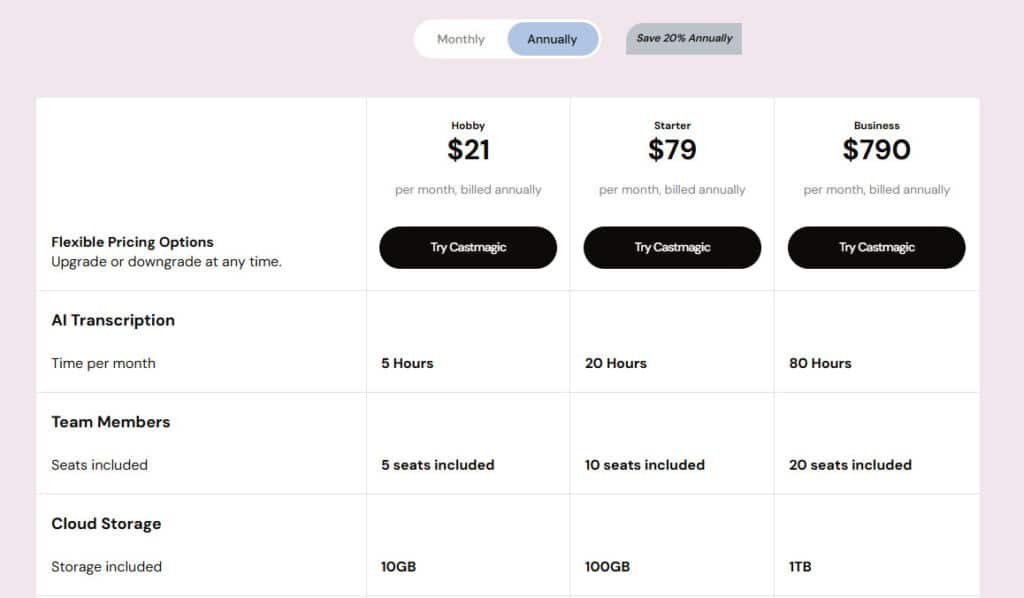1024x598 pixels.
Task: Select the Hobby plan header
Action: click(467, 125)
